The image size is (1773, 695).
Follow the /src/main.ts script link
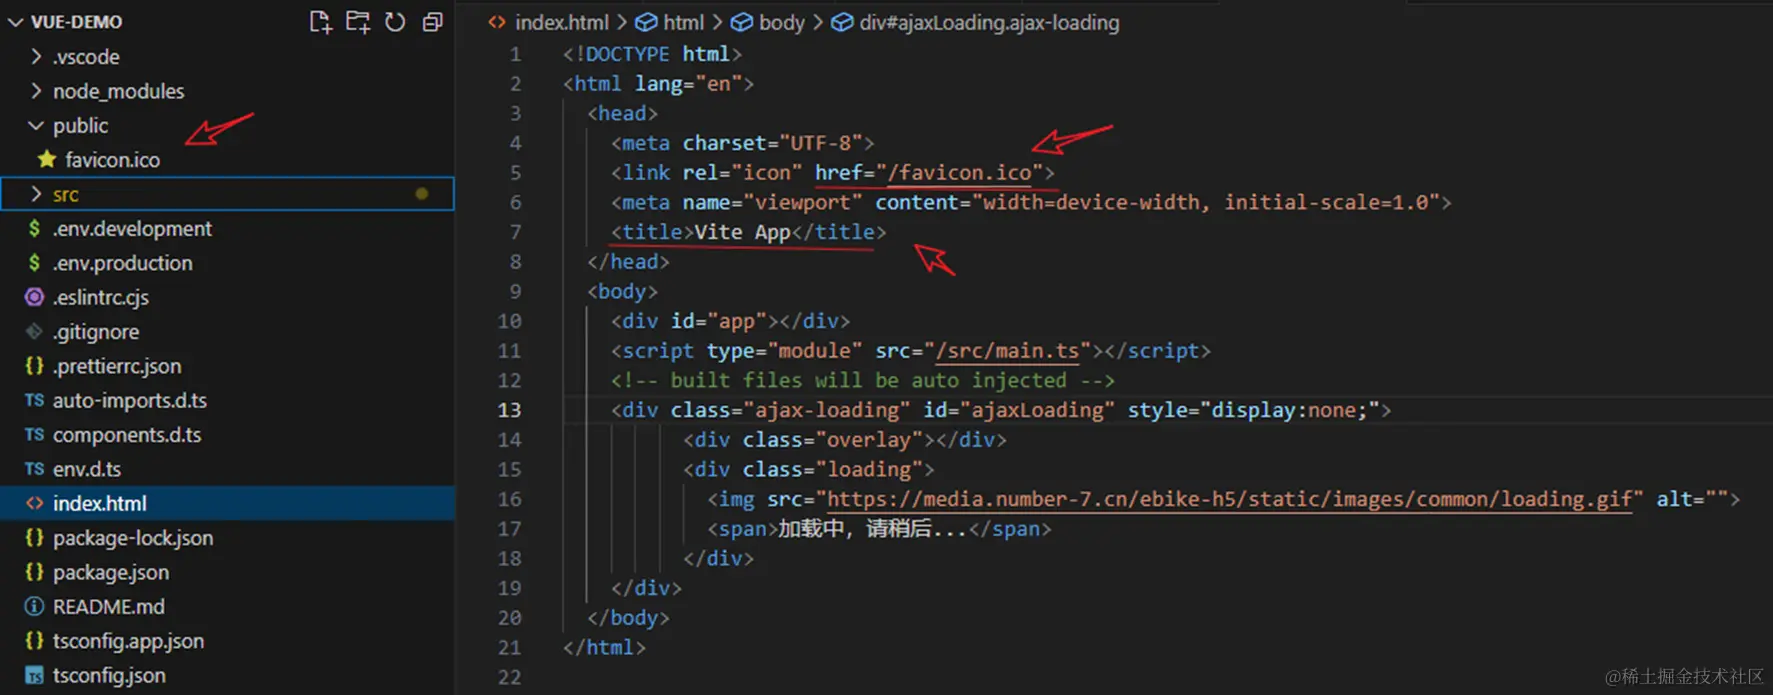pyautogui.click(x=1007, y=351)
